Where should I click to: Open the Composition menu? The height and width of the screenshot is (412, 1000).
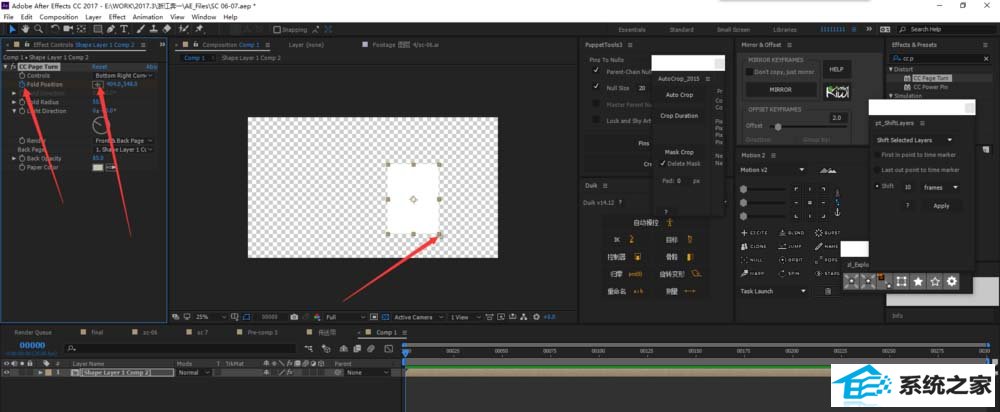click(58, 17)
